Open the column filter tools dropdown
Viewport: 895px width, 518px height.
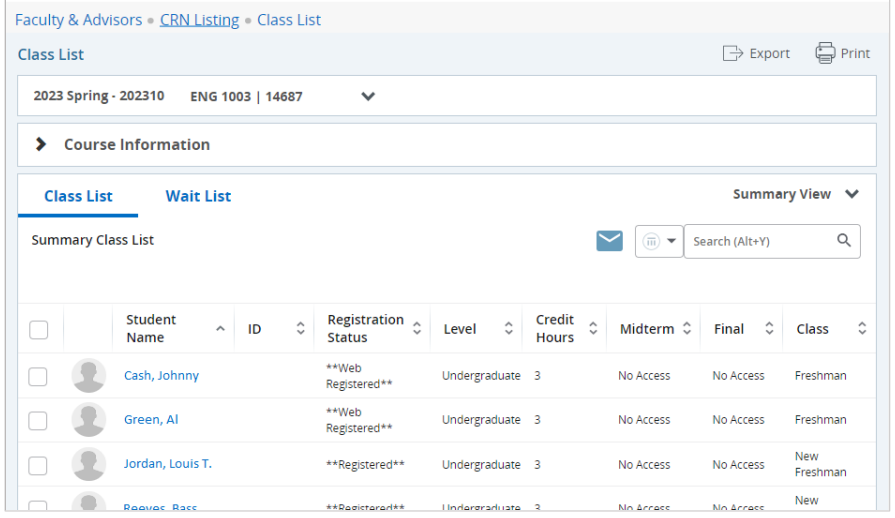pos(659,241)
